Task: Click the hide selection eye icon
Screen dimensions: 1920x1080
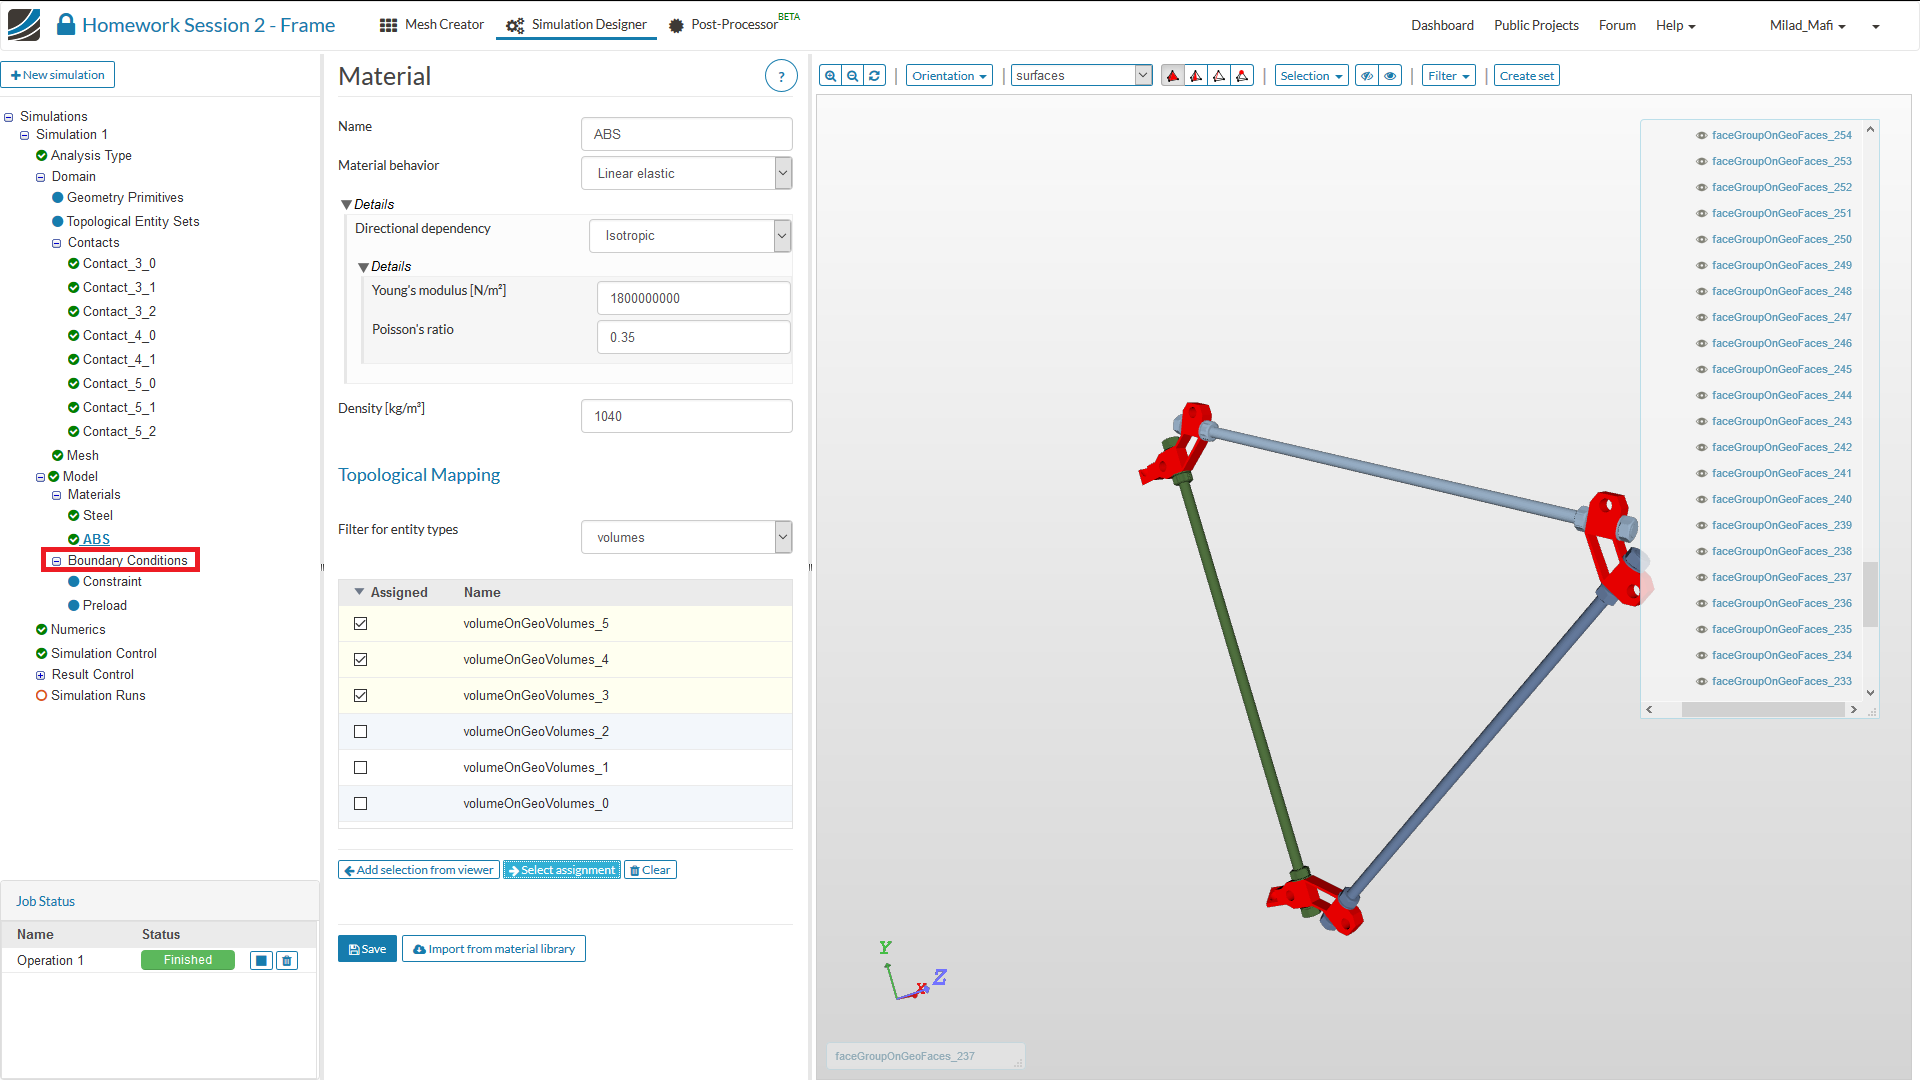Action: pyautogui.click(x=1367, y=76)
